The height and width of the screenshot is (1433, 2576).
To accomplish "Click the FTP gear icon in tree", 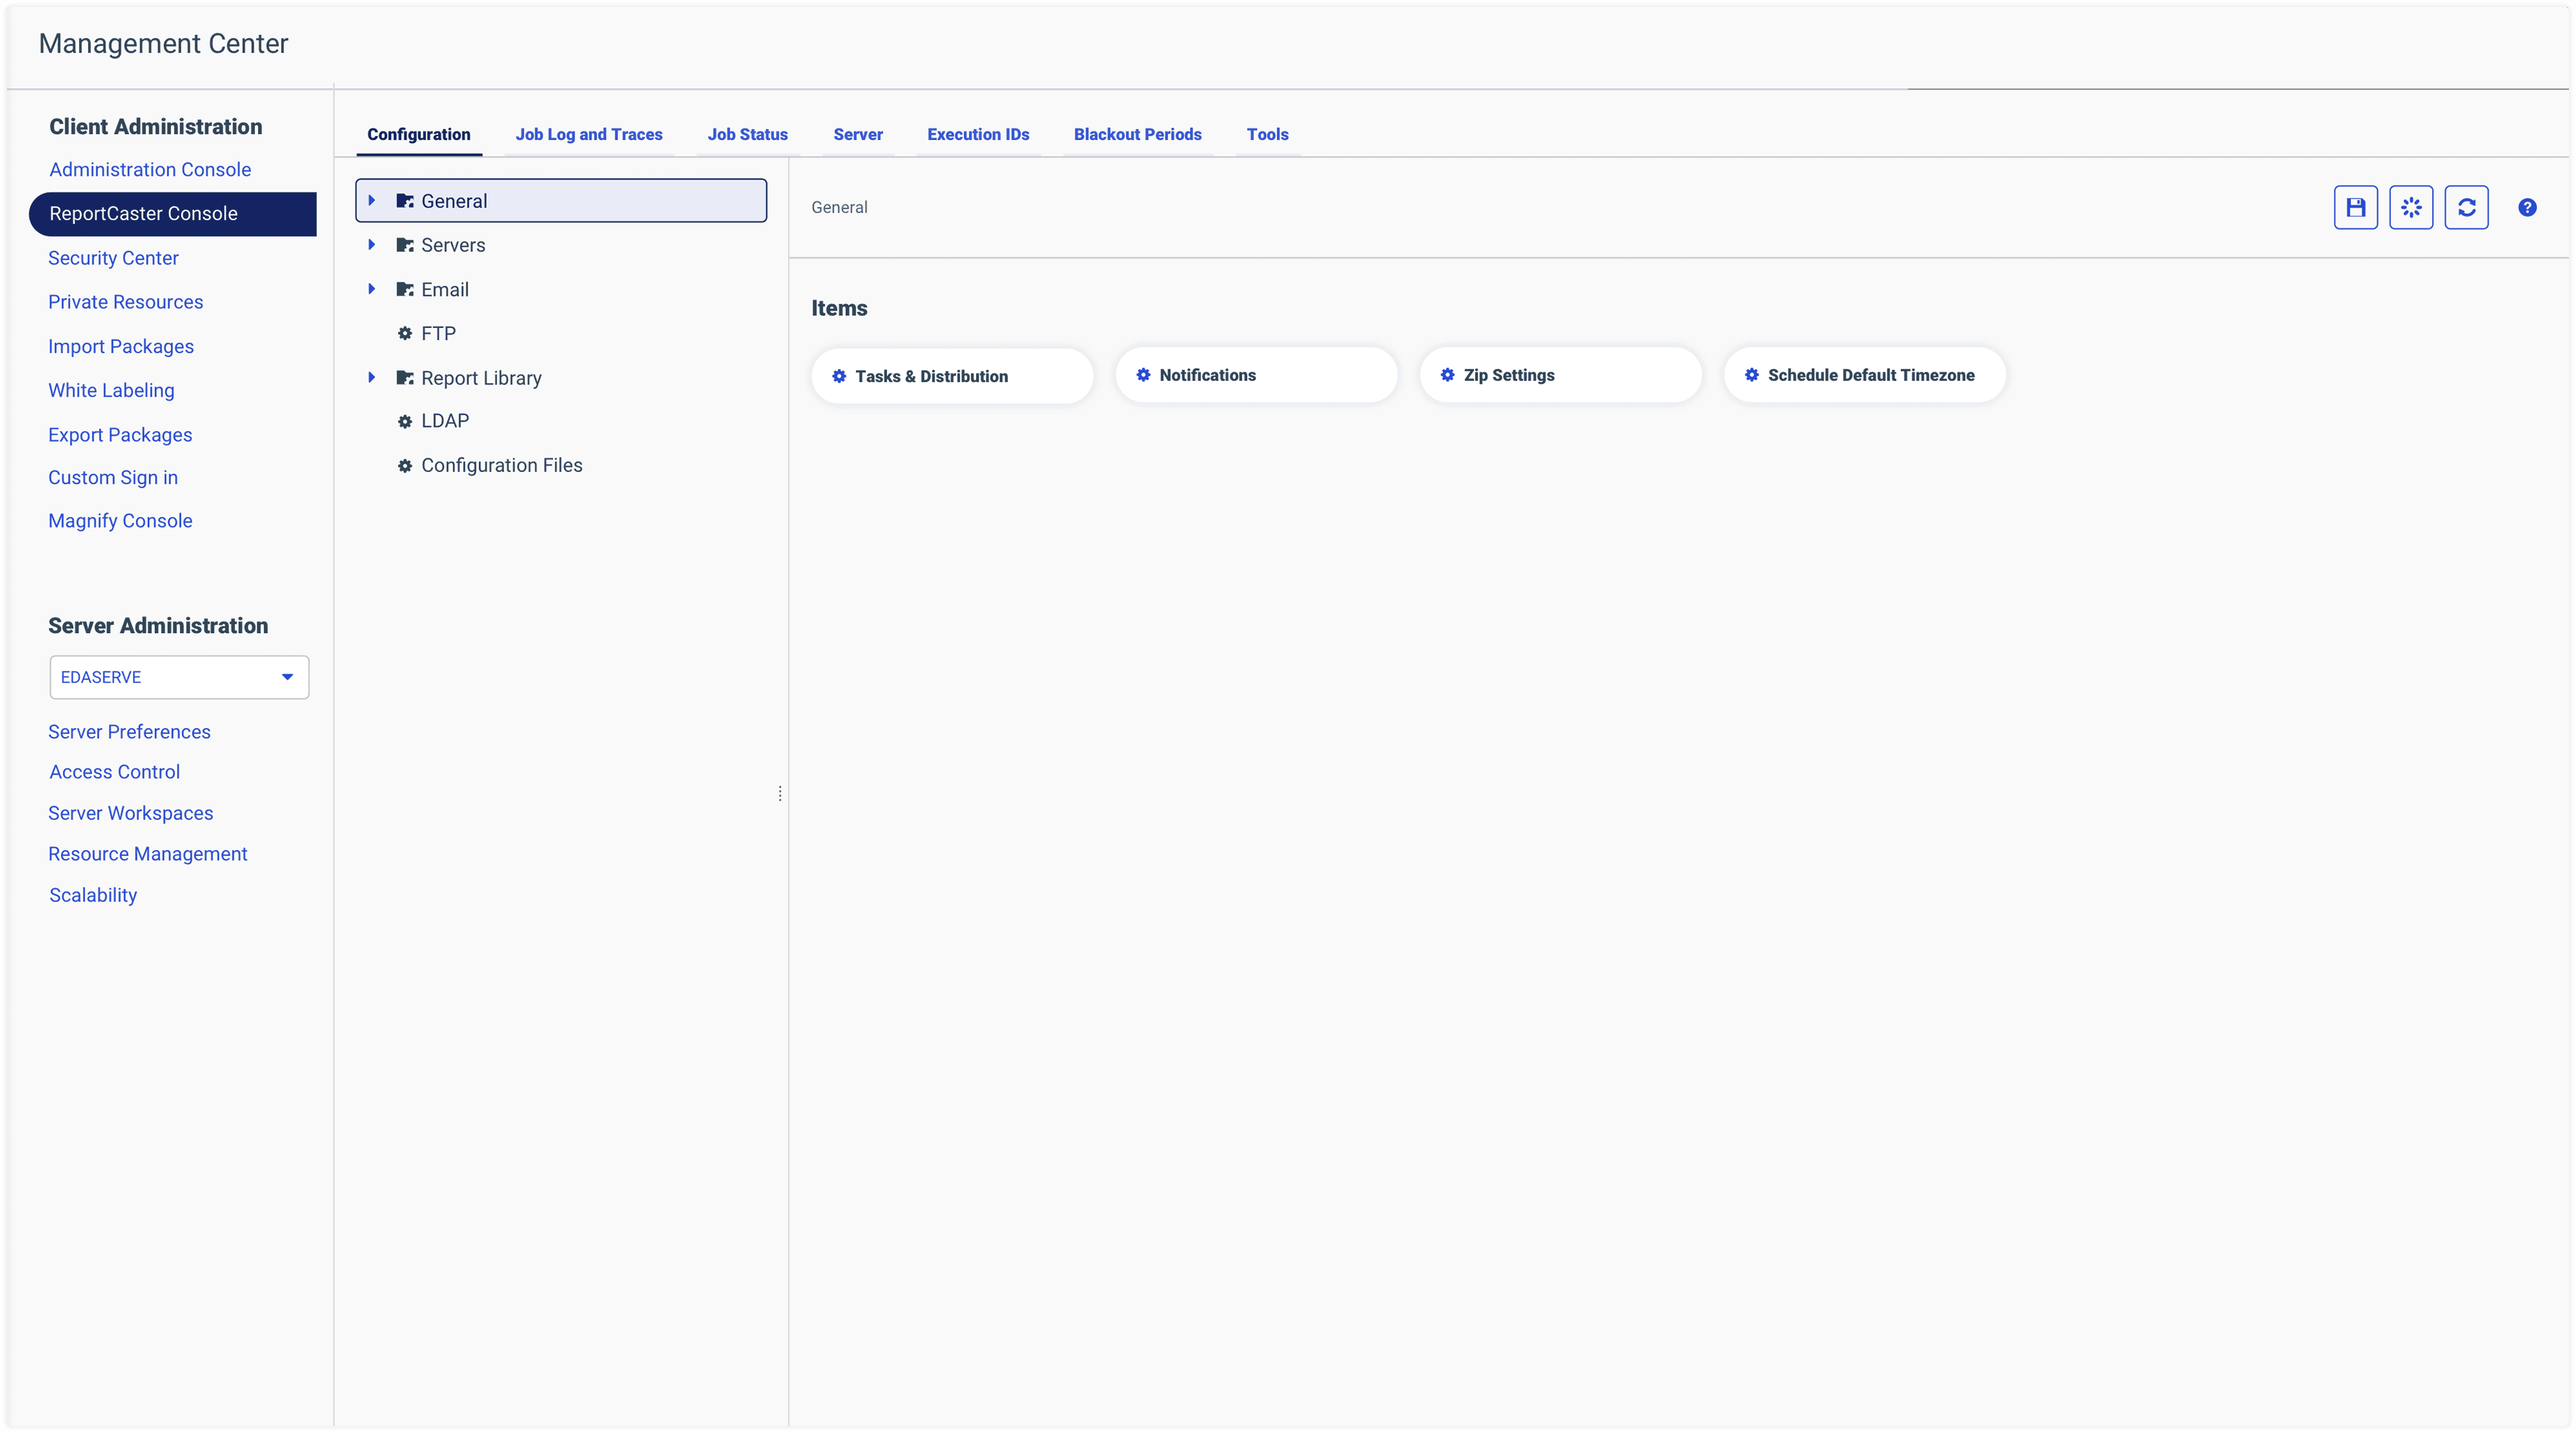I will click(405, 333).
